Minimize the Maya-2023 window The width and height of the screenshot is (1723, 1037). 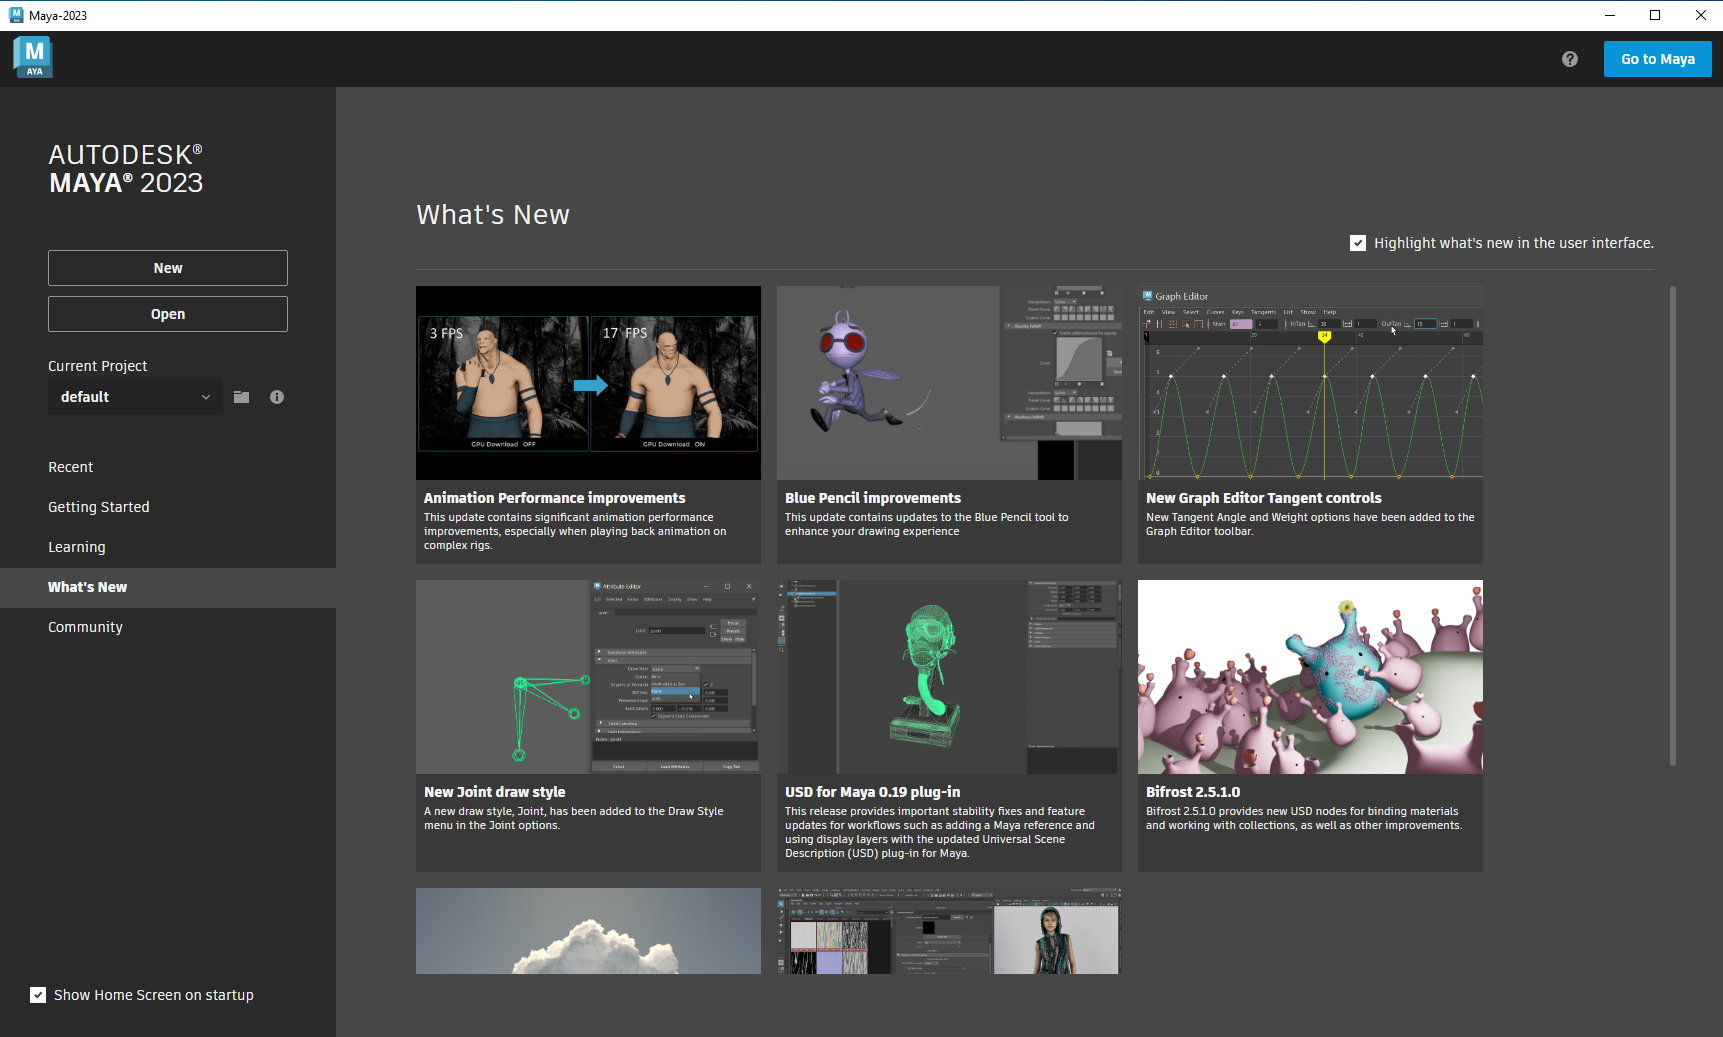pyautogui.click(x=1610, y=15)
